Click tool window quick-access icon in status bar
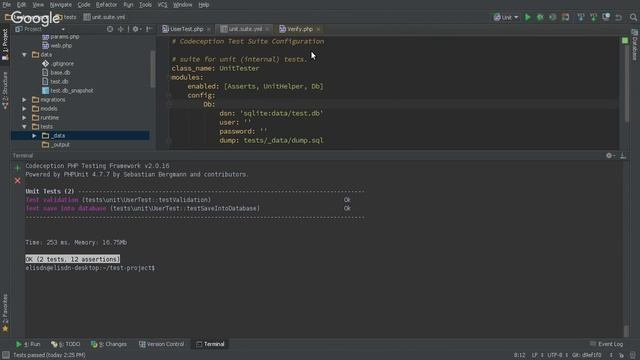640x360 pixels. [6, 355]
